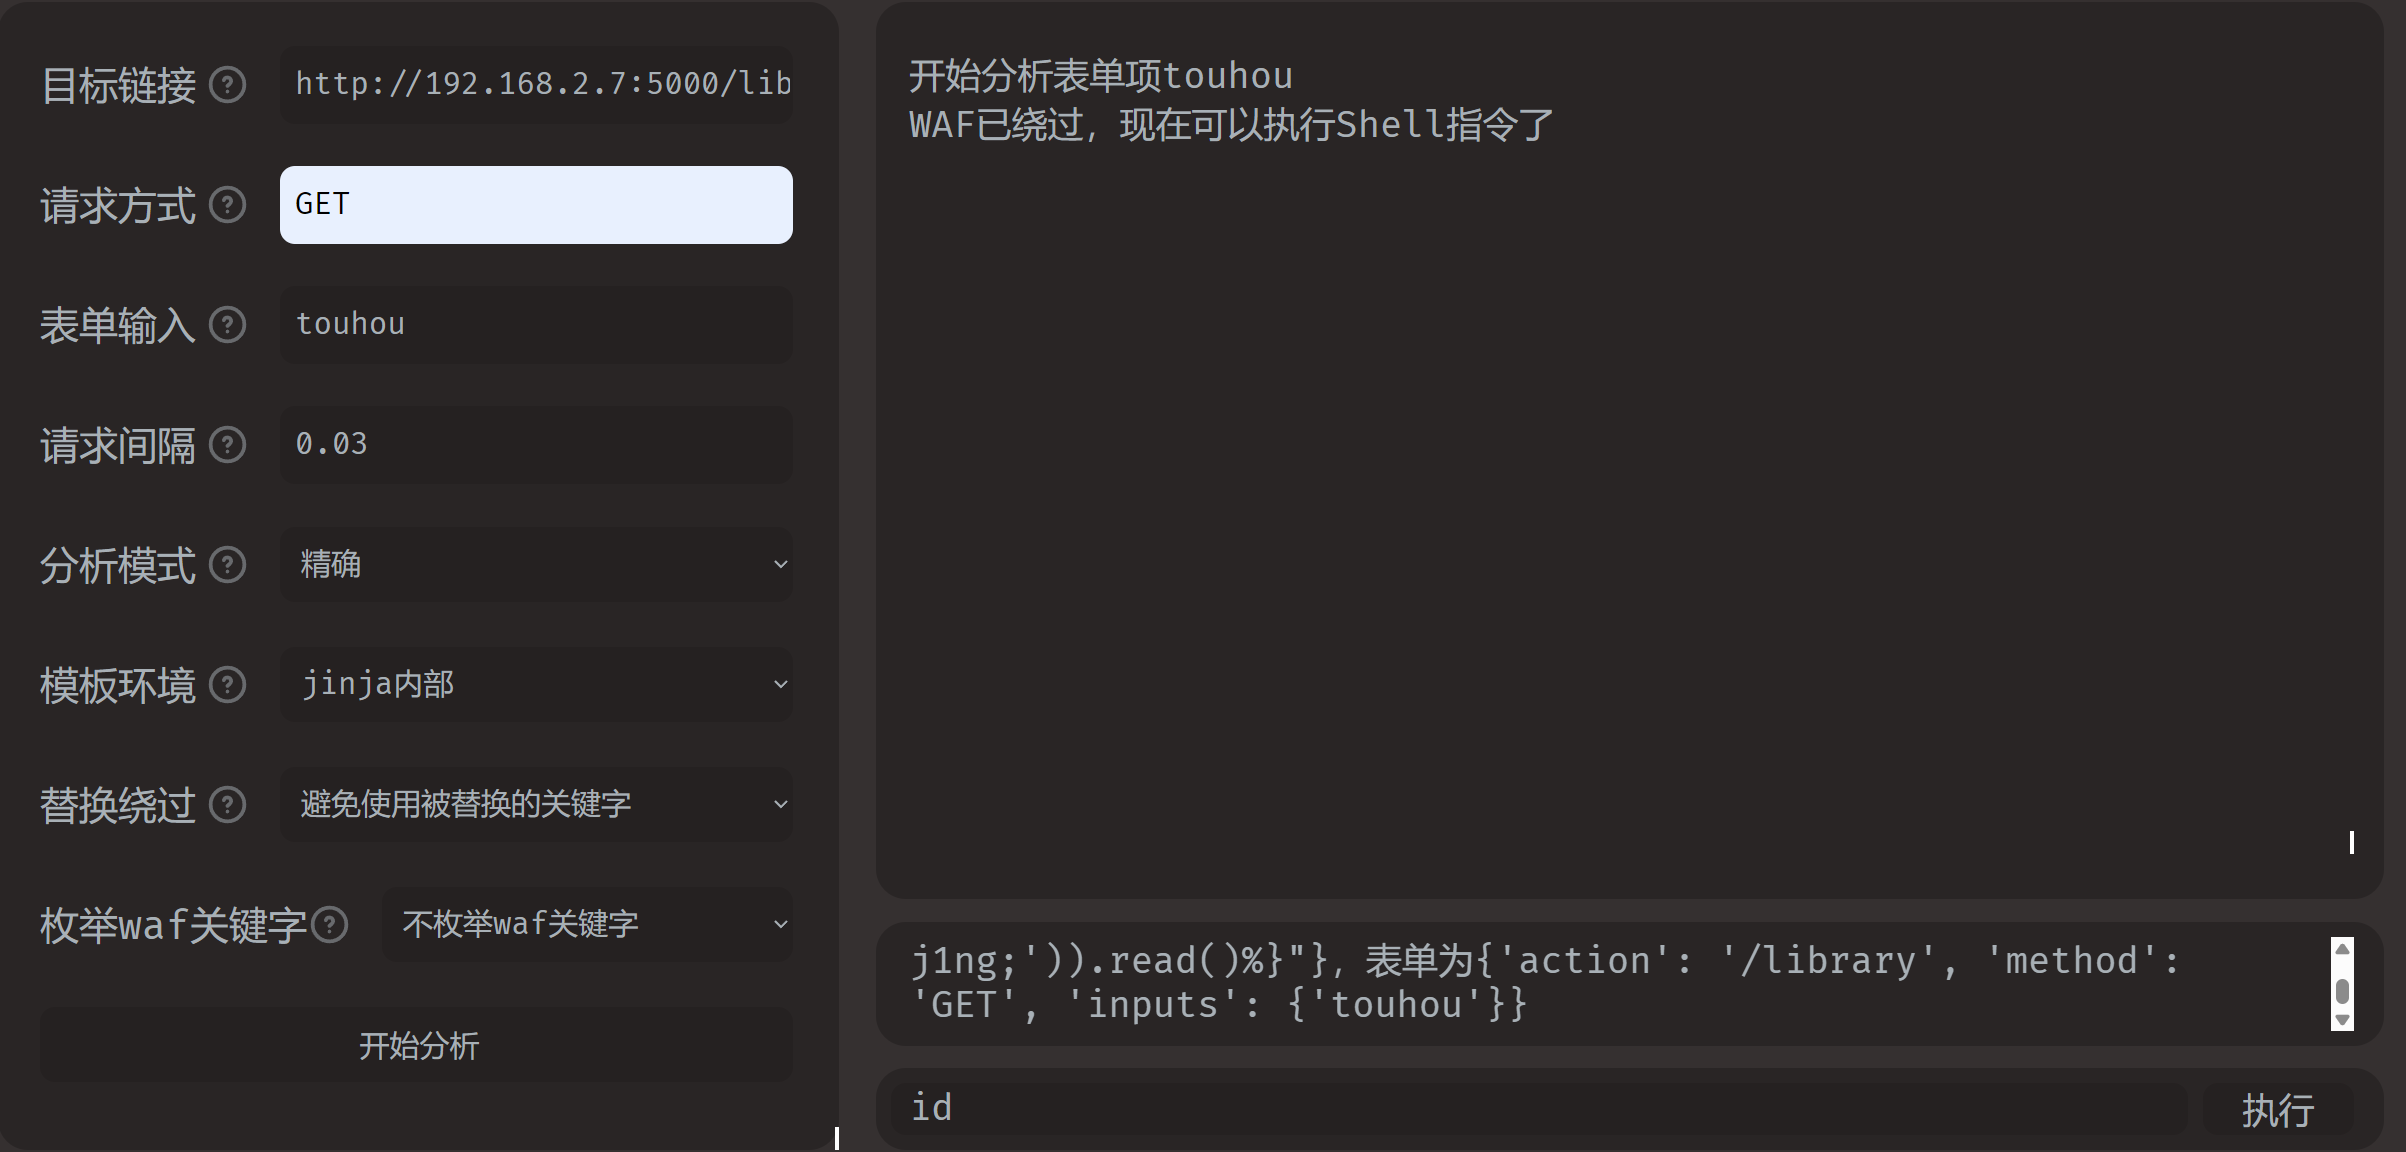Screen dimensions: 2406x1152
Task: Open the 分析模式 dropdown showing 精确
Action: click(x=536, y=565)
